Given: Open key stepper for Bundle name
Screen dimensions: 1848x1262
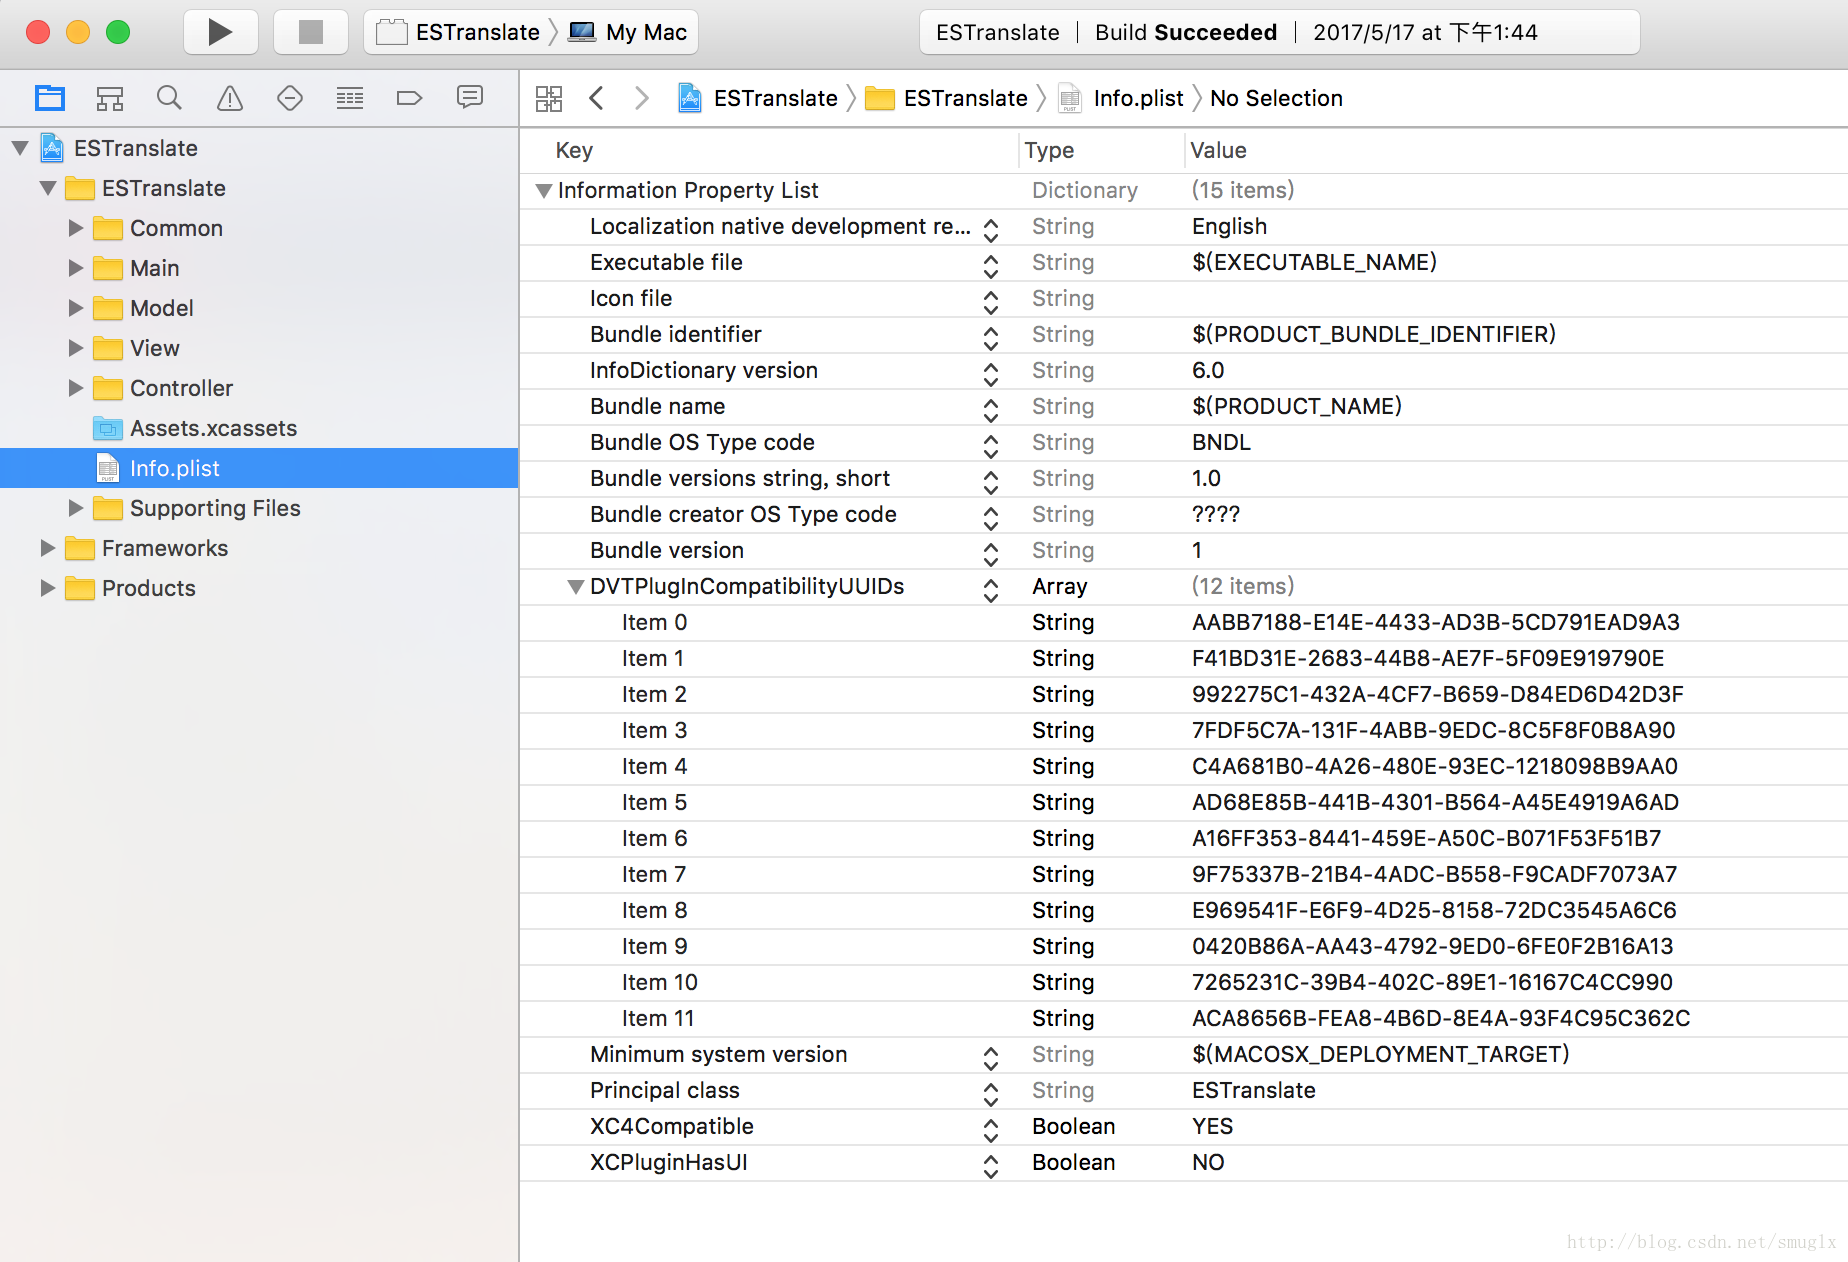Looking at the screenshot, I should [991, 410].
